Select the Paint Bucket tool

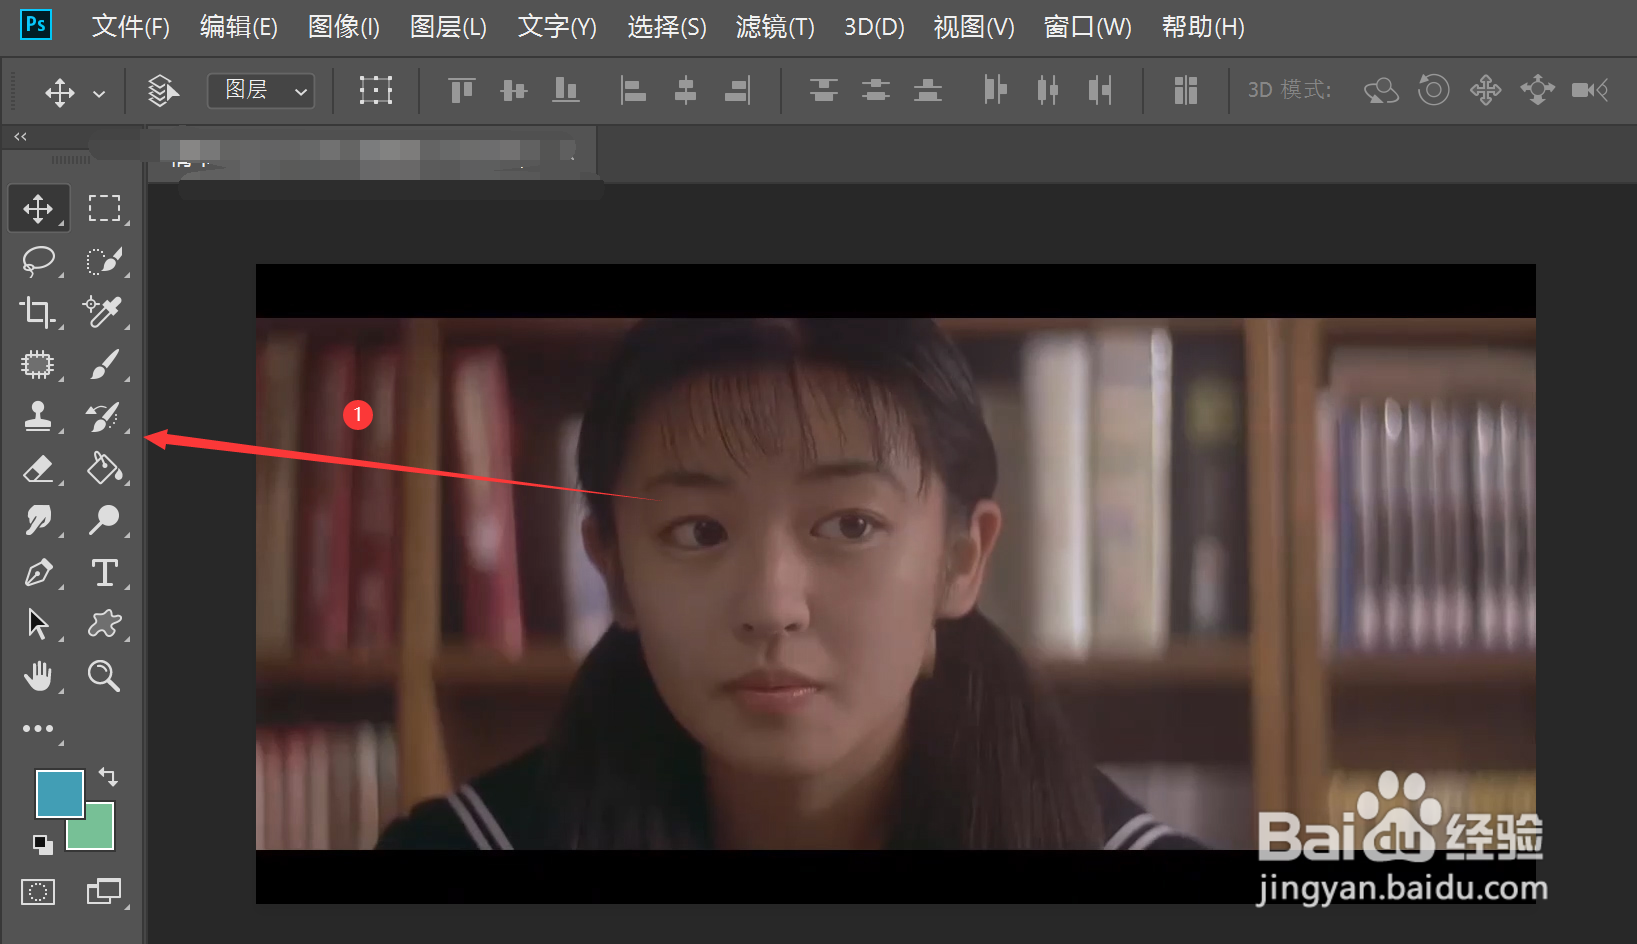[x=104, y=468]
